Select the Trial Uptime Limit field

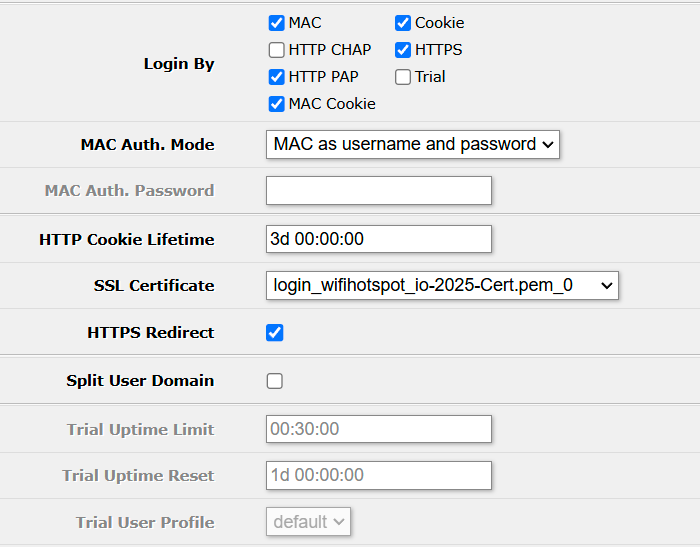[378, 429]
